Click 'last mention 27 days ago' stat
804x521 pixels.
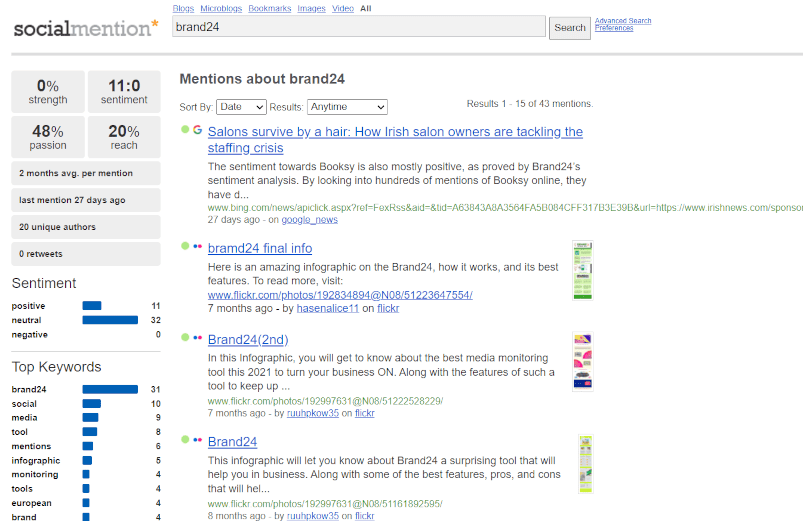coord(86,200)
